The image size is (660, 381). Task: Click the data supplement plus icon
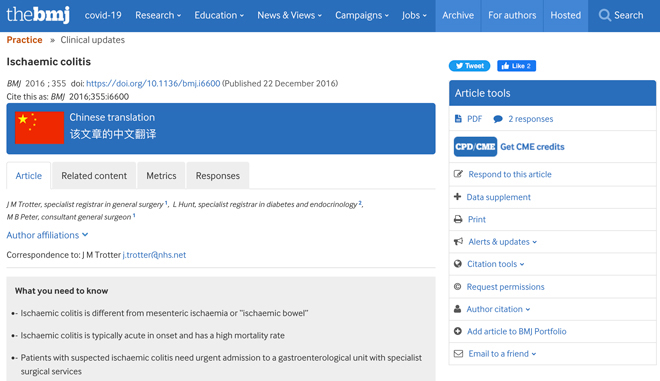458,197
